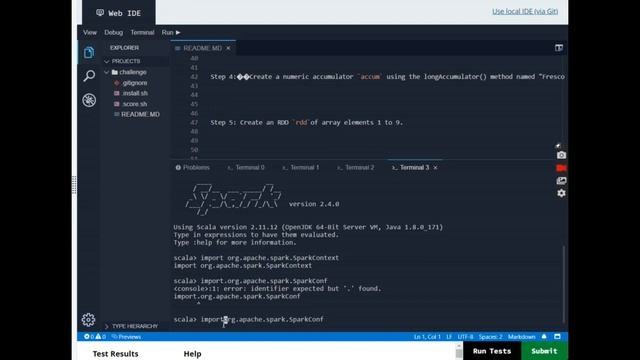This screenshot has height=360, width=640.
Task: Click the LF line ending status entry
Action: tap(449, 337)
